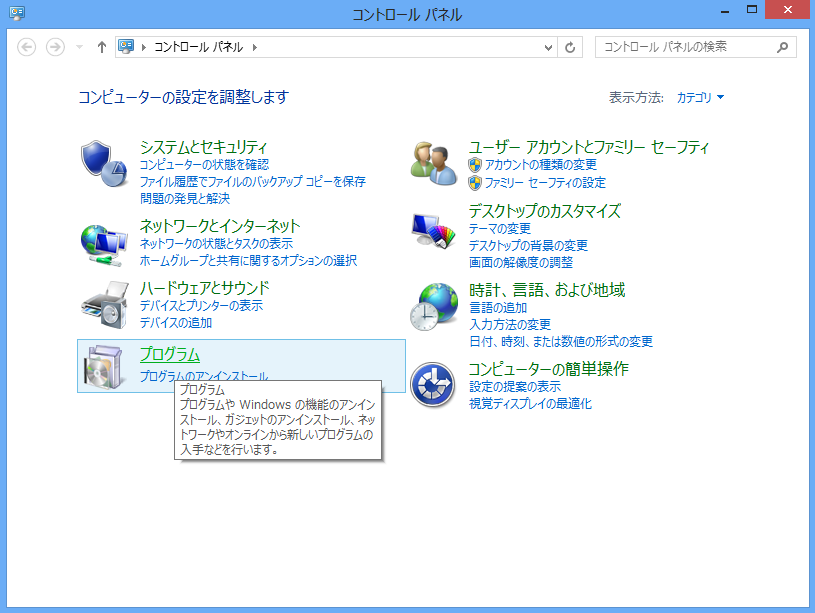Image resolution: width=815 pixels, height=613 pixels.
Task: Click the shield icon next to ファミリー セーフティの設定
Action: [475, 182]
